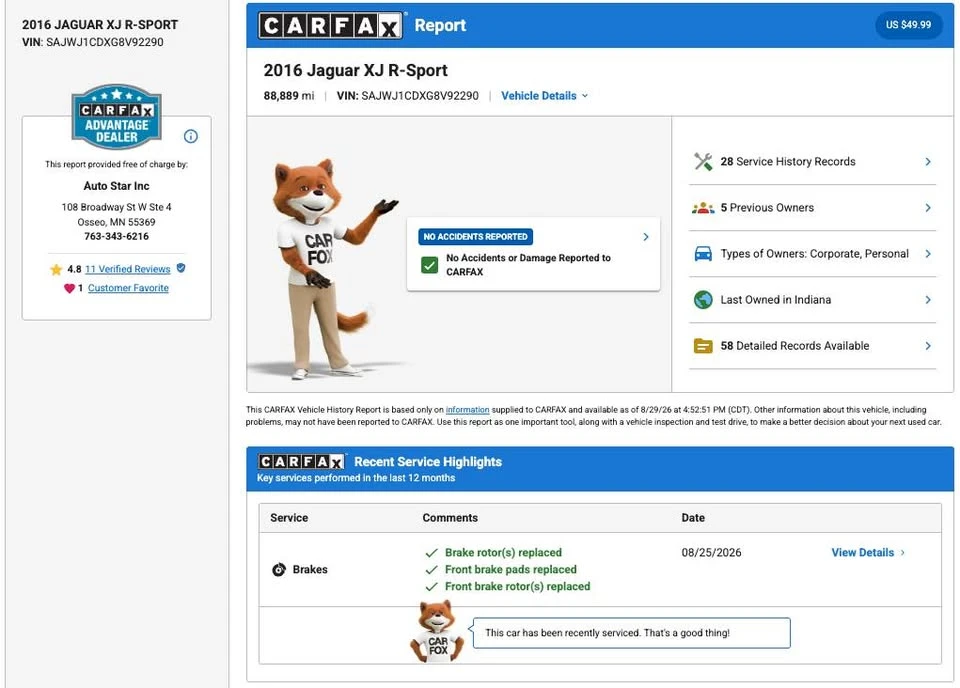Click the heart Customer Favorite icon
The width and height of the screenshot is (960, 688).
[x=69, y=288]
